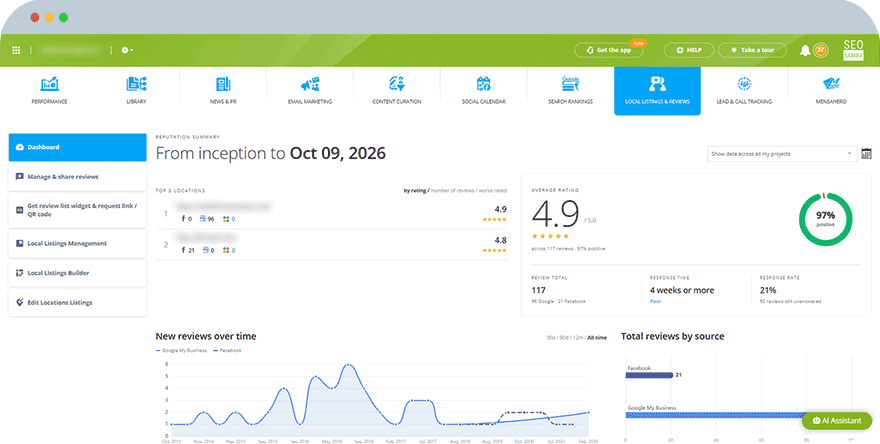Click the Poor response time label

pyautogui.click(x=656, y=301)
